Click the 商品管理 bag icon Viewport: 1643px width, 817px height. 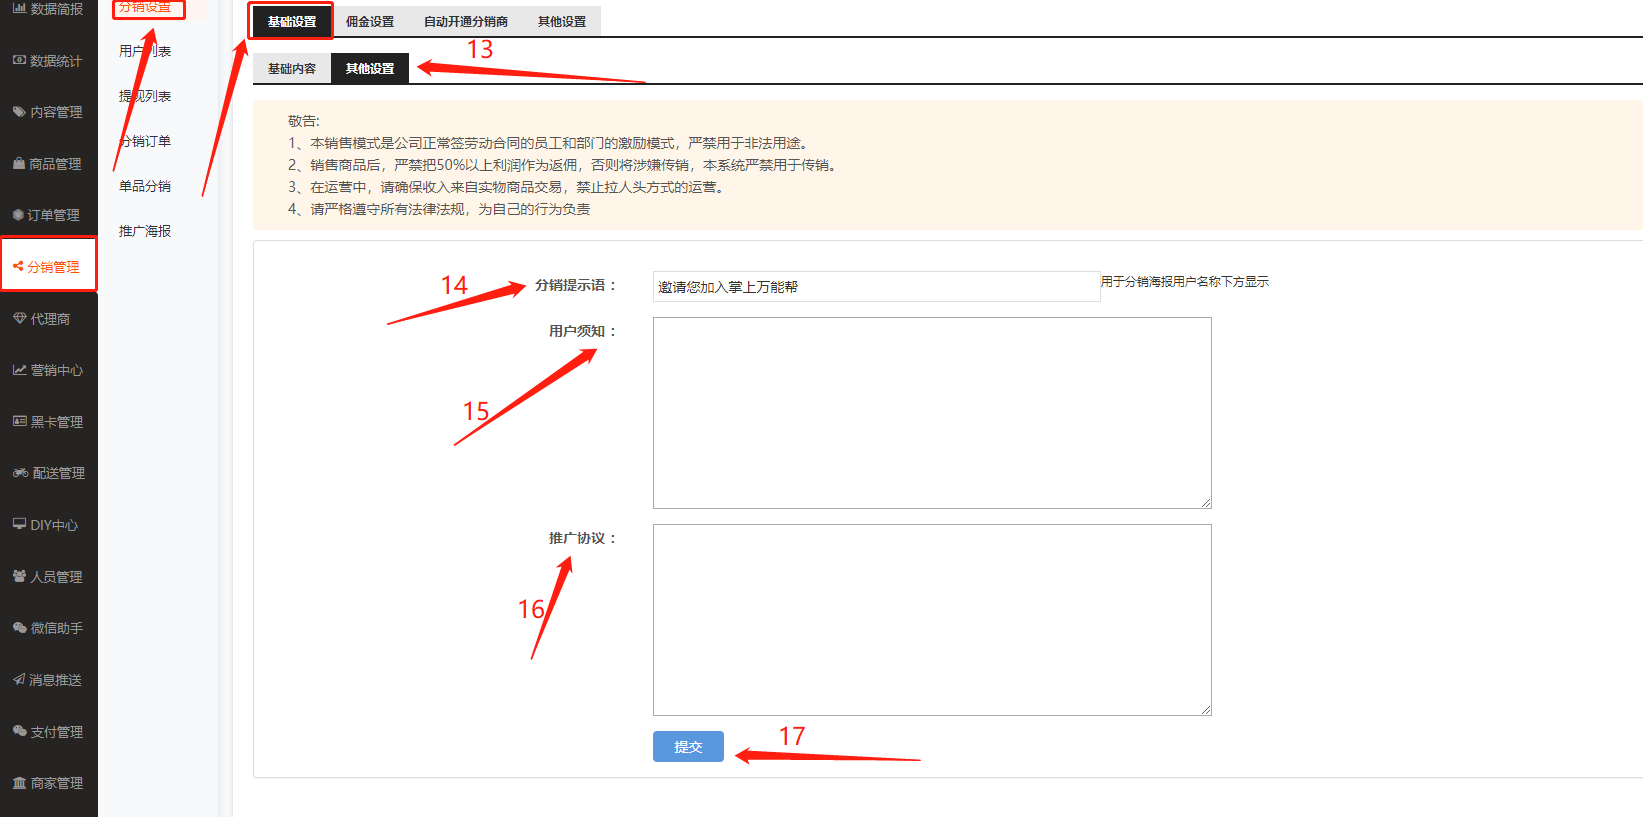coord(19,164)
